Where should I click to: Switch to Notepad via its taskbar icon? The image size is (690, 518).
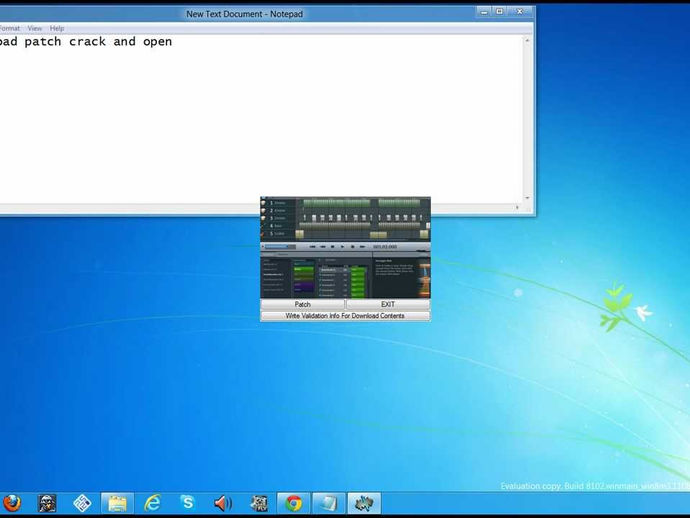329,503
